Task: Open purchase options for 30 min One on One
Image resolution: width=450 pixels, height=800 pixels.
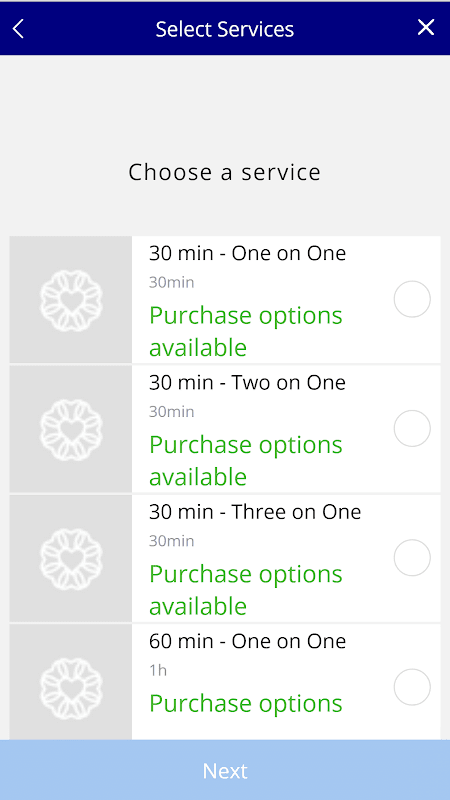Action: [x=246, y=332]
